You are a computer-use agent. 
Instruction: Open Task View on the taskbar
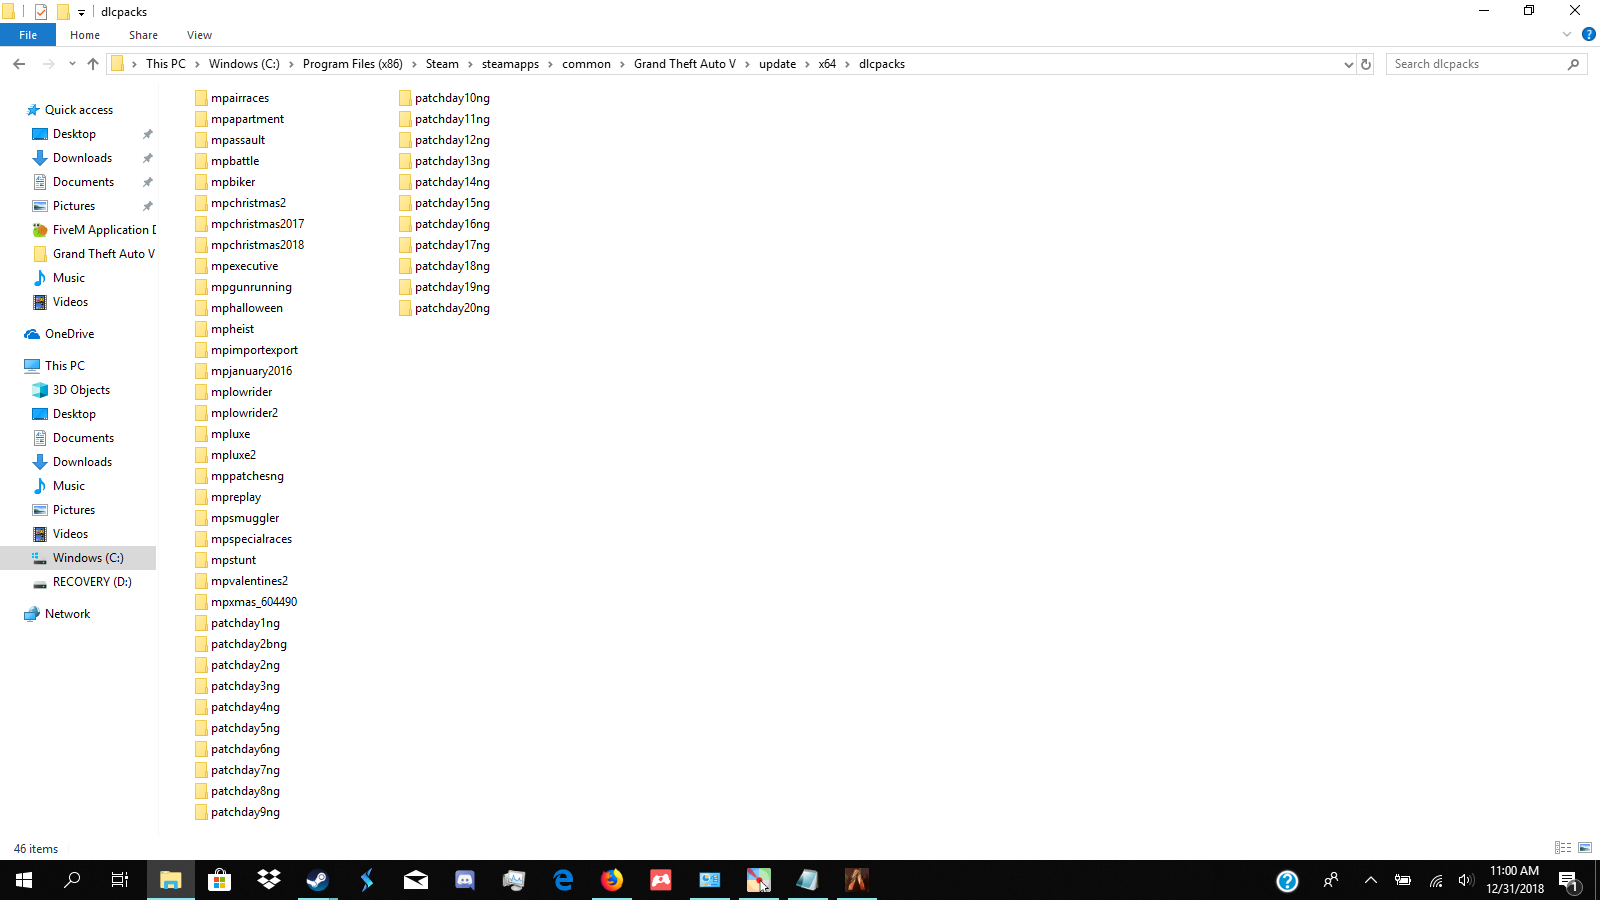pos(120,880)
